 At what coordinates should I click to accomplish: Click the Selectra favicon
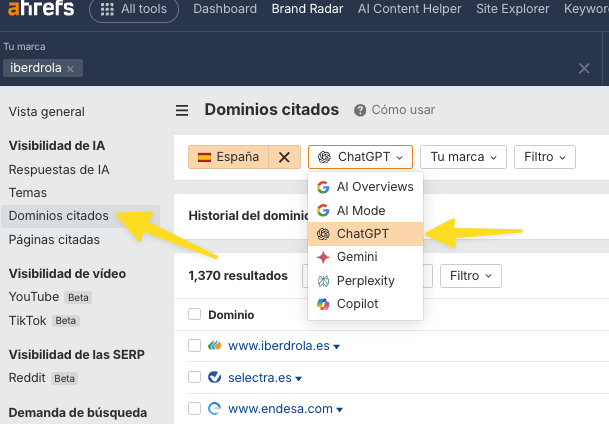214,377
